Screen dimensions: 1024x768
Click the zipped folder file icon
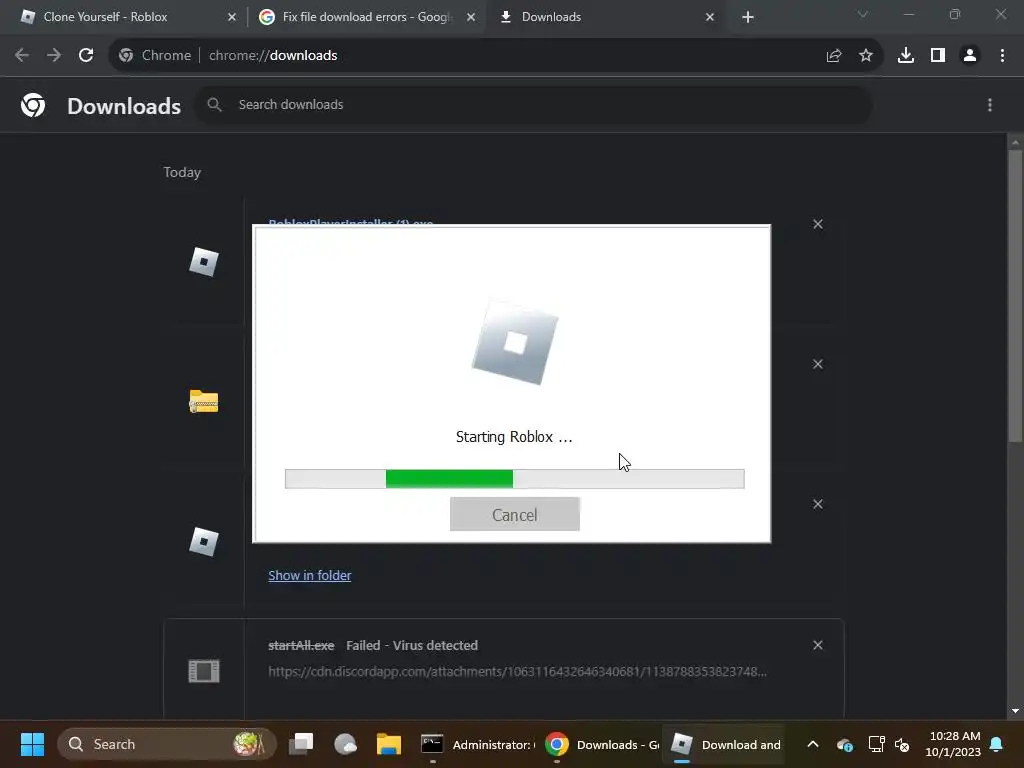coord(204,401)
